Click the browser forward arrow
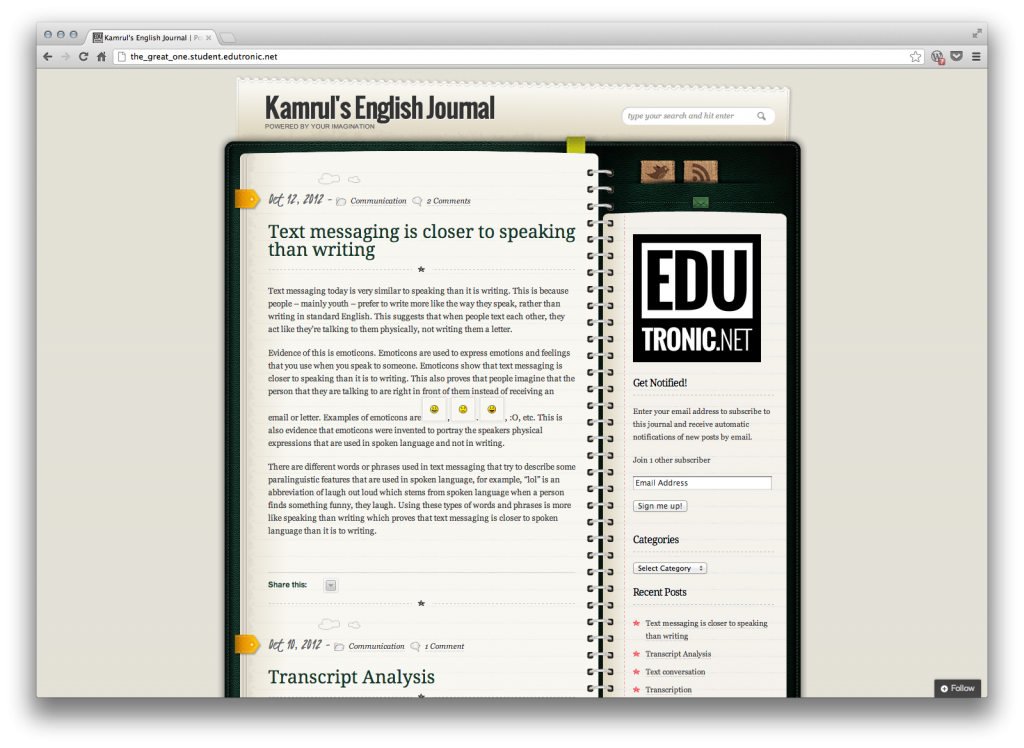1024x748 pixels. (65, 57)
